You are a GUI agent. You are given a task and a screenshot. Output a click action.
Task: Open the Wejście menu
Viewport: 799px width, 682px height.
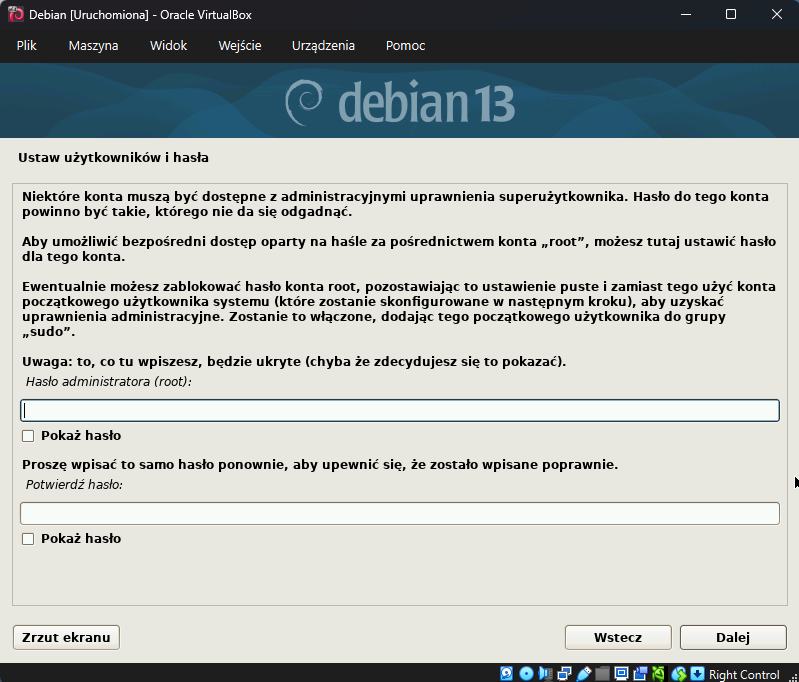[x=240, y=46]
